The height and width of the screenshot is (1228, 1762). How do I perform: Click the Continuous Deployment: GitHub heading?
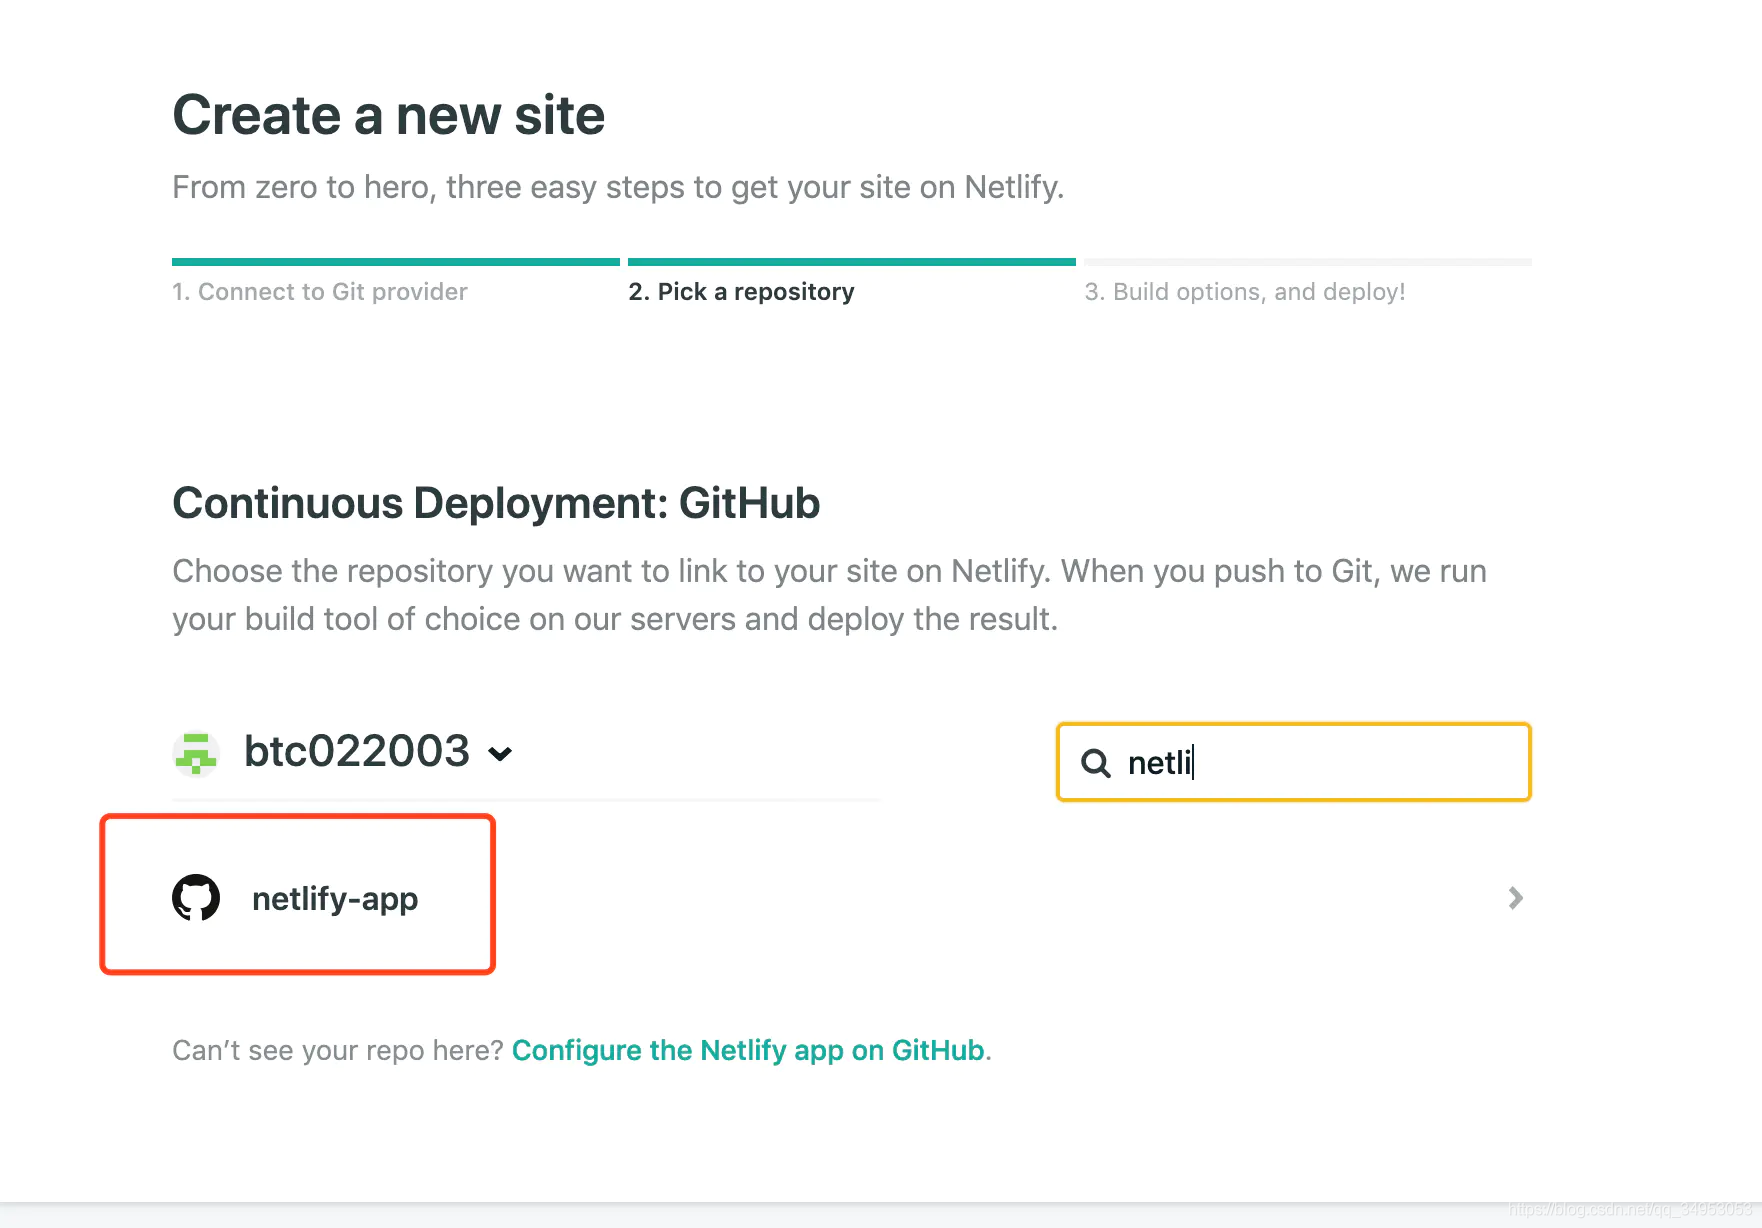pos(496,503)
